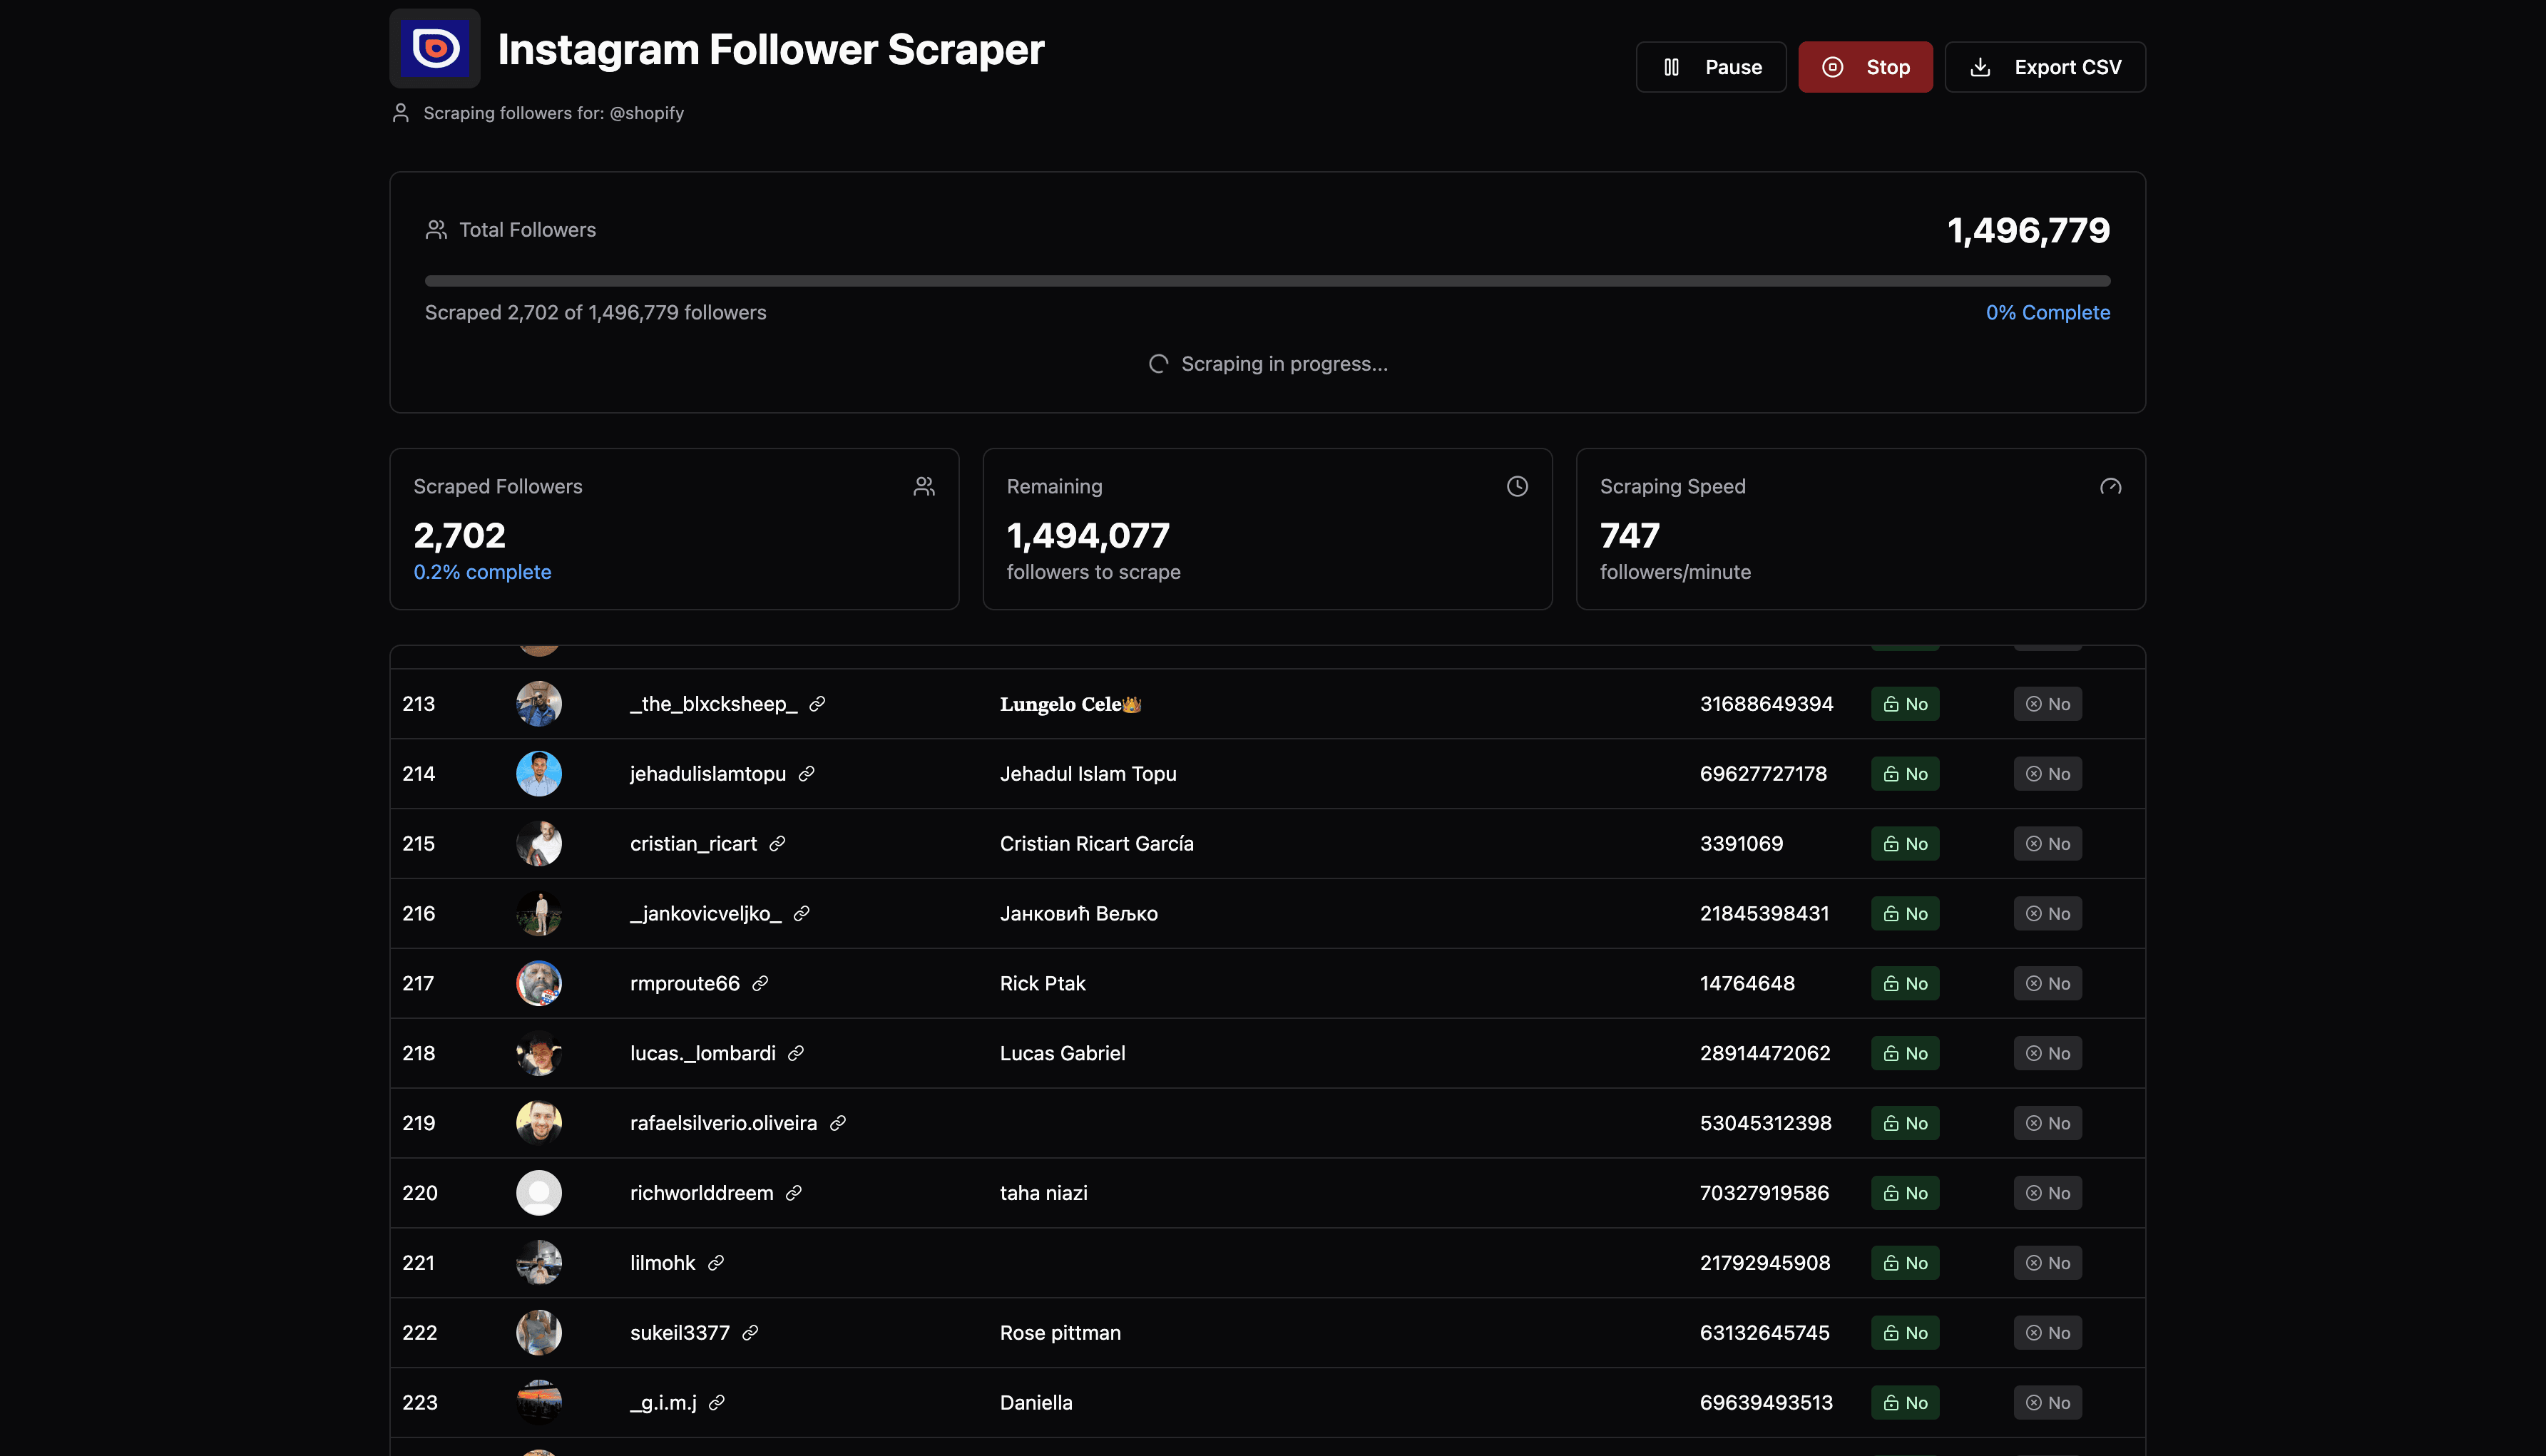2546x1456 pixels.
Task: Click the follower scraping progress bar
Action: [1267, 281]
